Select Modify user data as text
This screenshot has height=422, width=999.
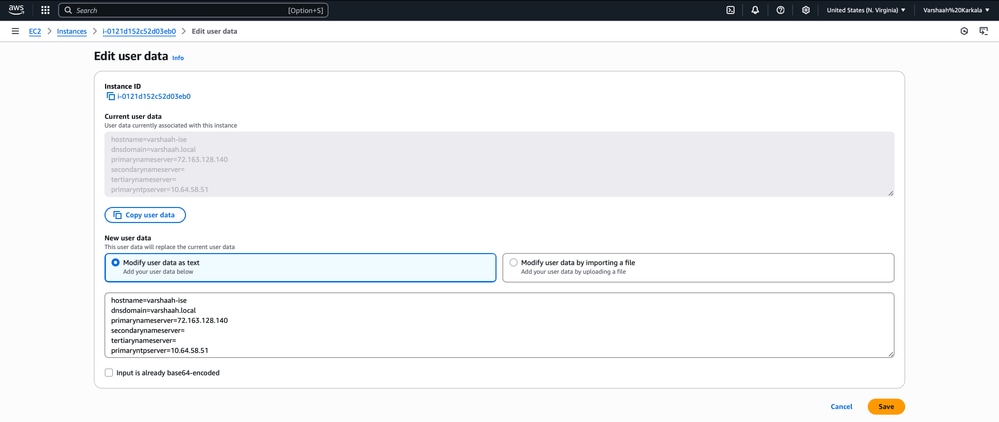click(x=300, y=267)
